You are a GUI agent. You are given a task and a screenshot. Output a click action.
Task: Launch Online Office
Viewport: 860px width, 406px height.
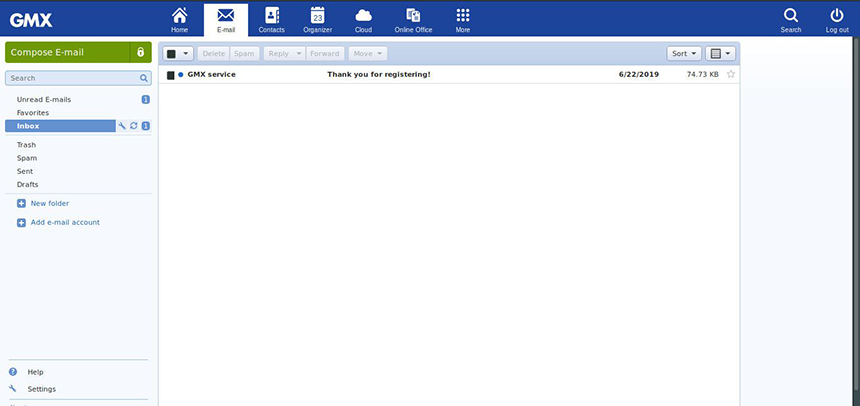(x=413, y=20)
